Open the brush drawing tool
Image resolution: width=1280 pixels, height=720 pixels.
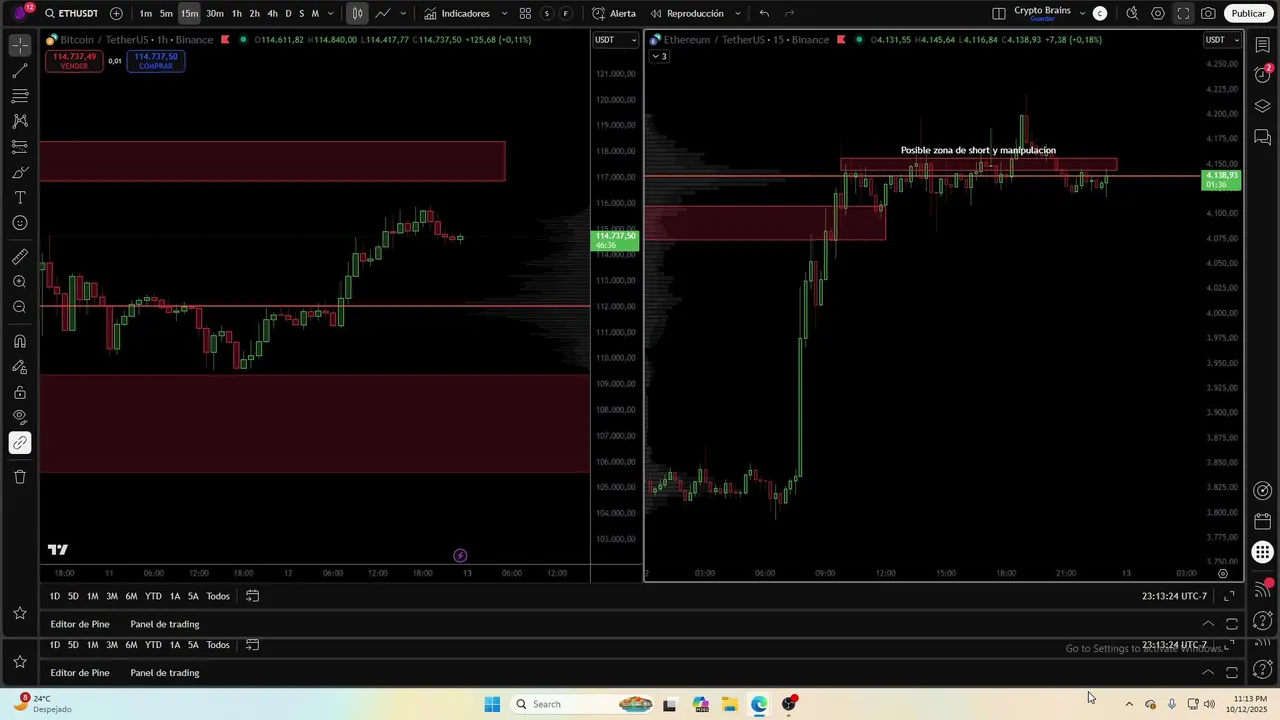[x=20, y=172]
